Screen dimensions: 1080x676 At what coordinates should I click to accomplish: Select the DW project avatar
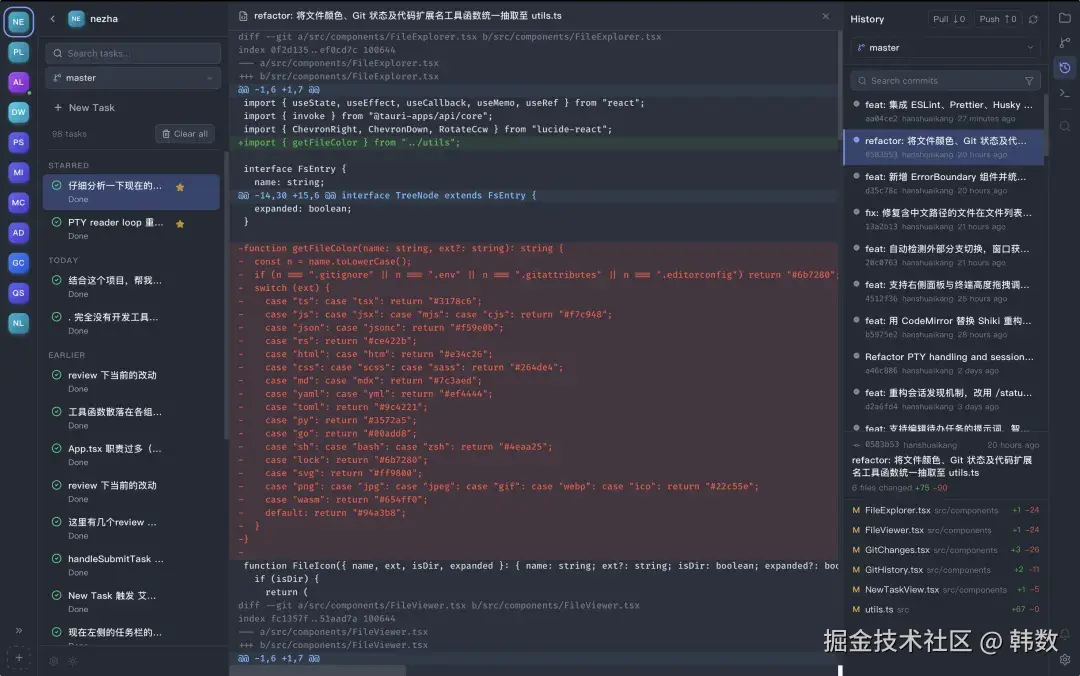click(19, 112)
